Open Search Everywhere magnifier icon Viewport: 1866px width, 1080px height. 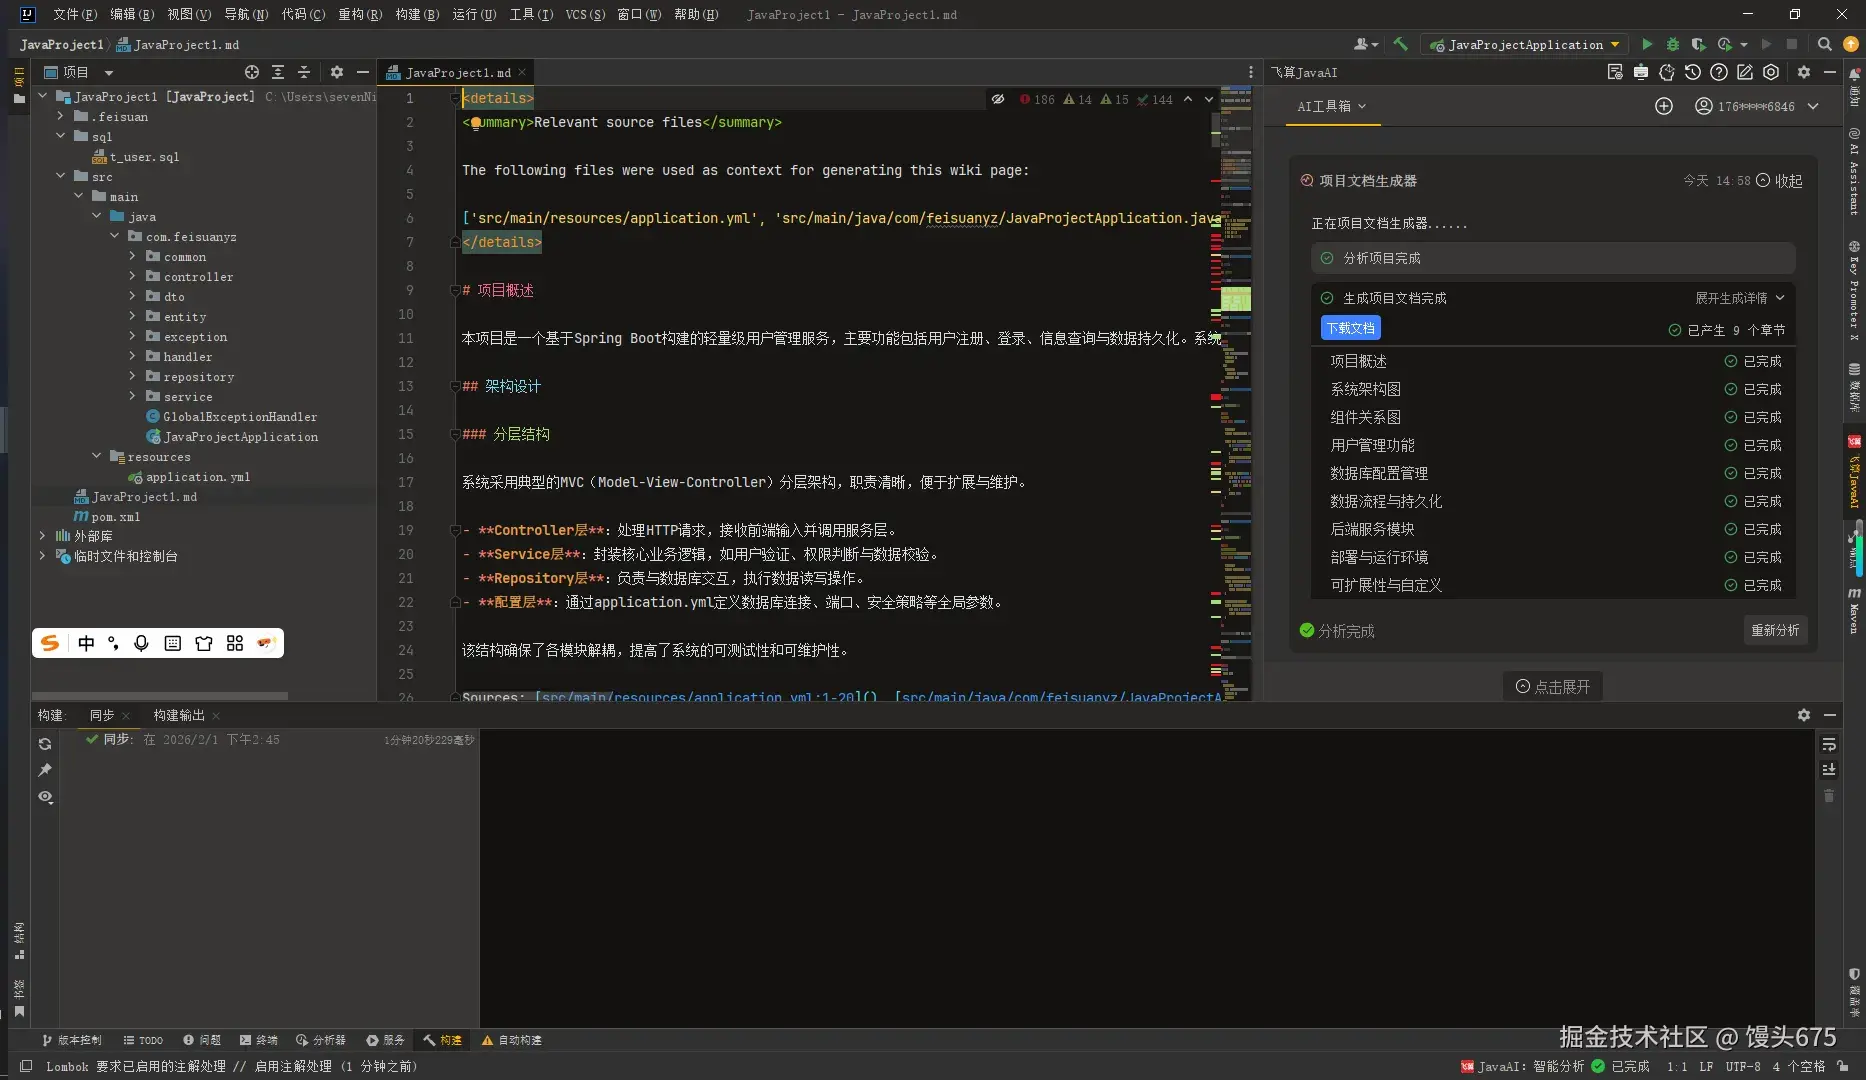(1825, 44)
